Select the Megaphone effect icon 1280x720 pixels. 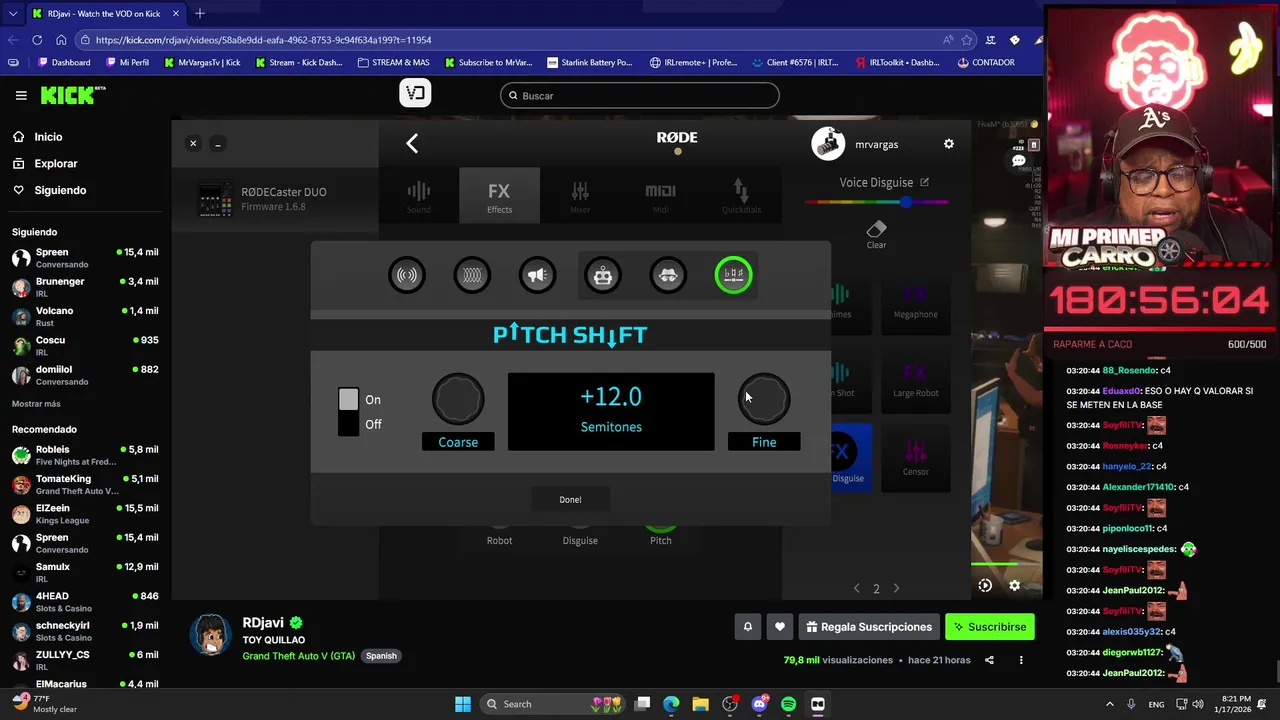(537, 275)
